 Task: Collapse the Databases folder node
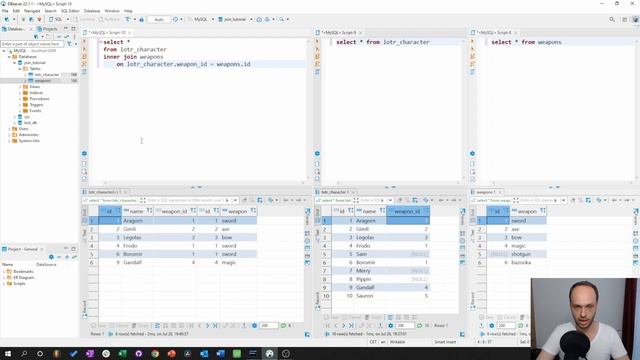tap(9, 57)
